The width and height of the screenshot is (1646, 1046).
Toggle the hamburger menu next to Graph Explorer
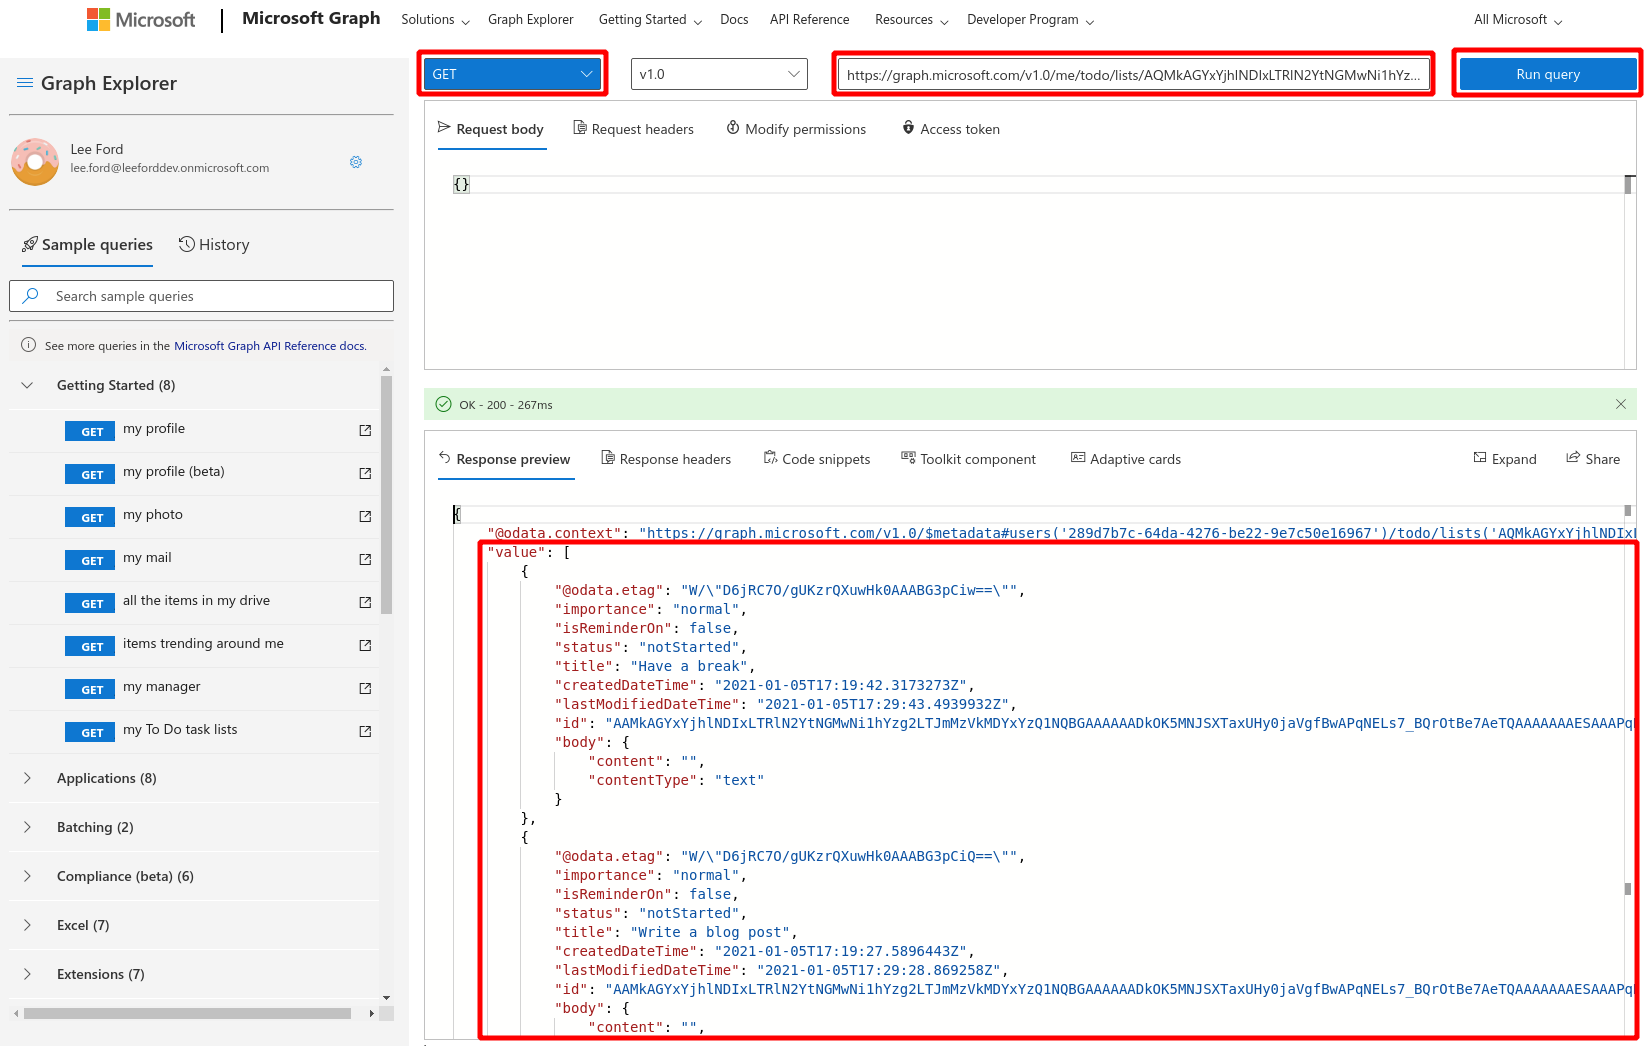tap(25, 83)
